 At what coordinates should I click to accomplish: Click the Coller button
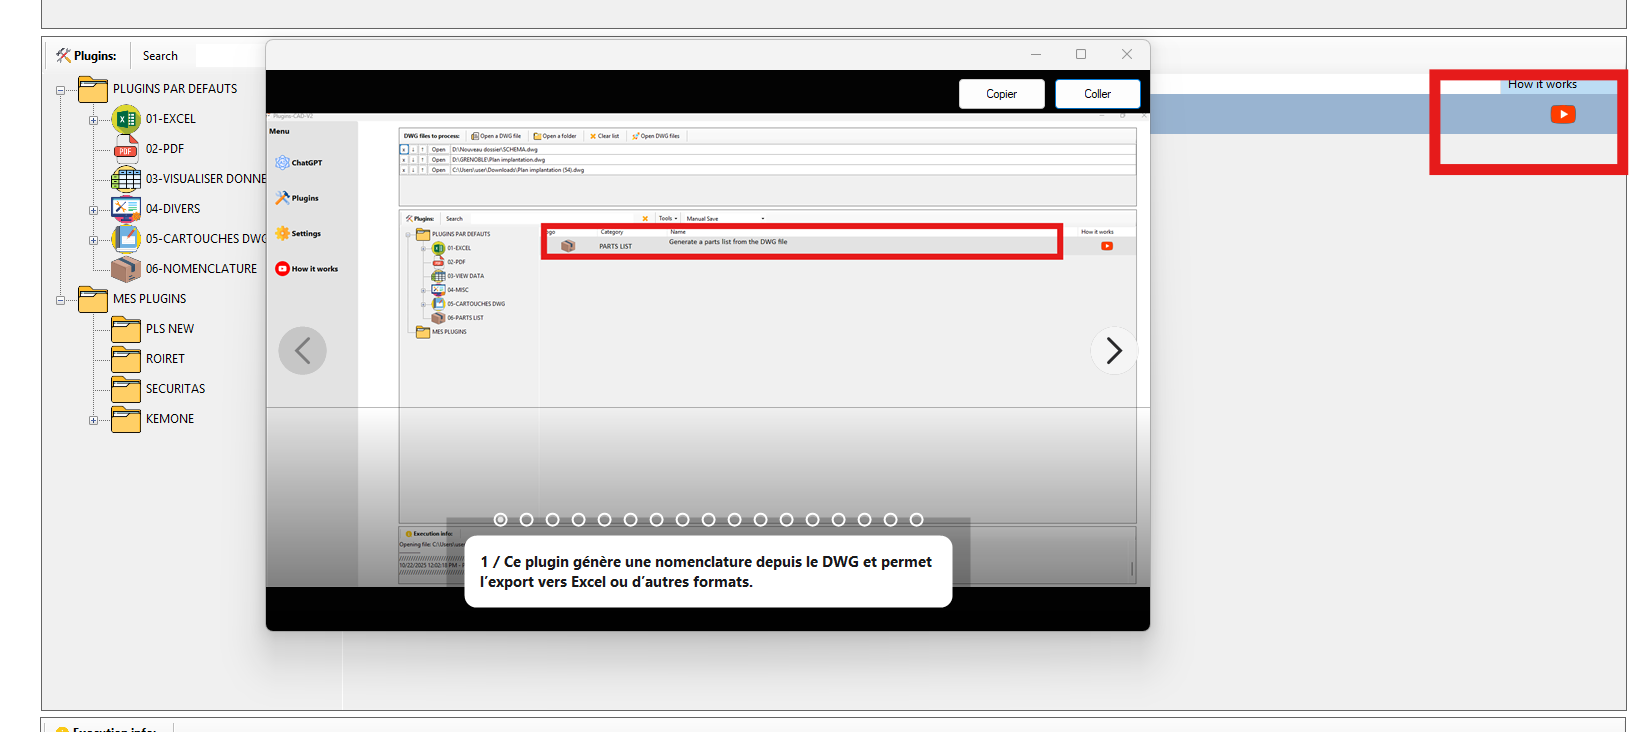pyautogui.click(x=1097, y=94)
